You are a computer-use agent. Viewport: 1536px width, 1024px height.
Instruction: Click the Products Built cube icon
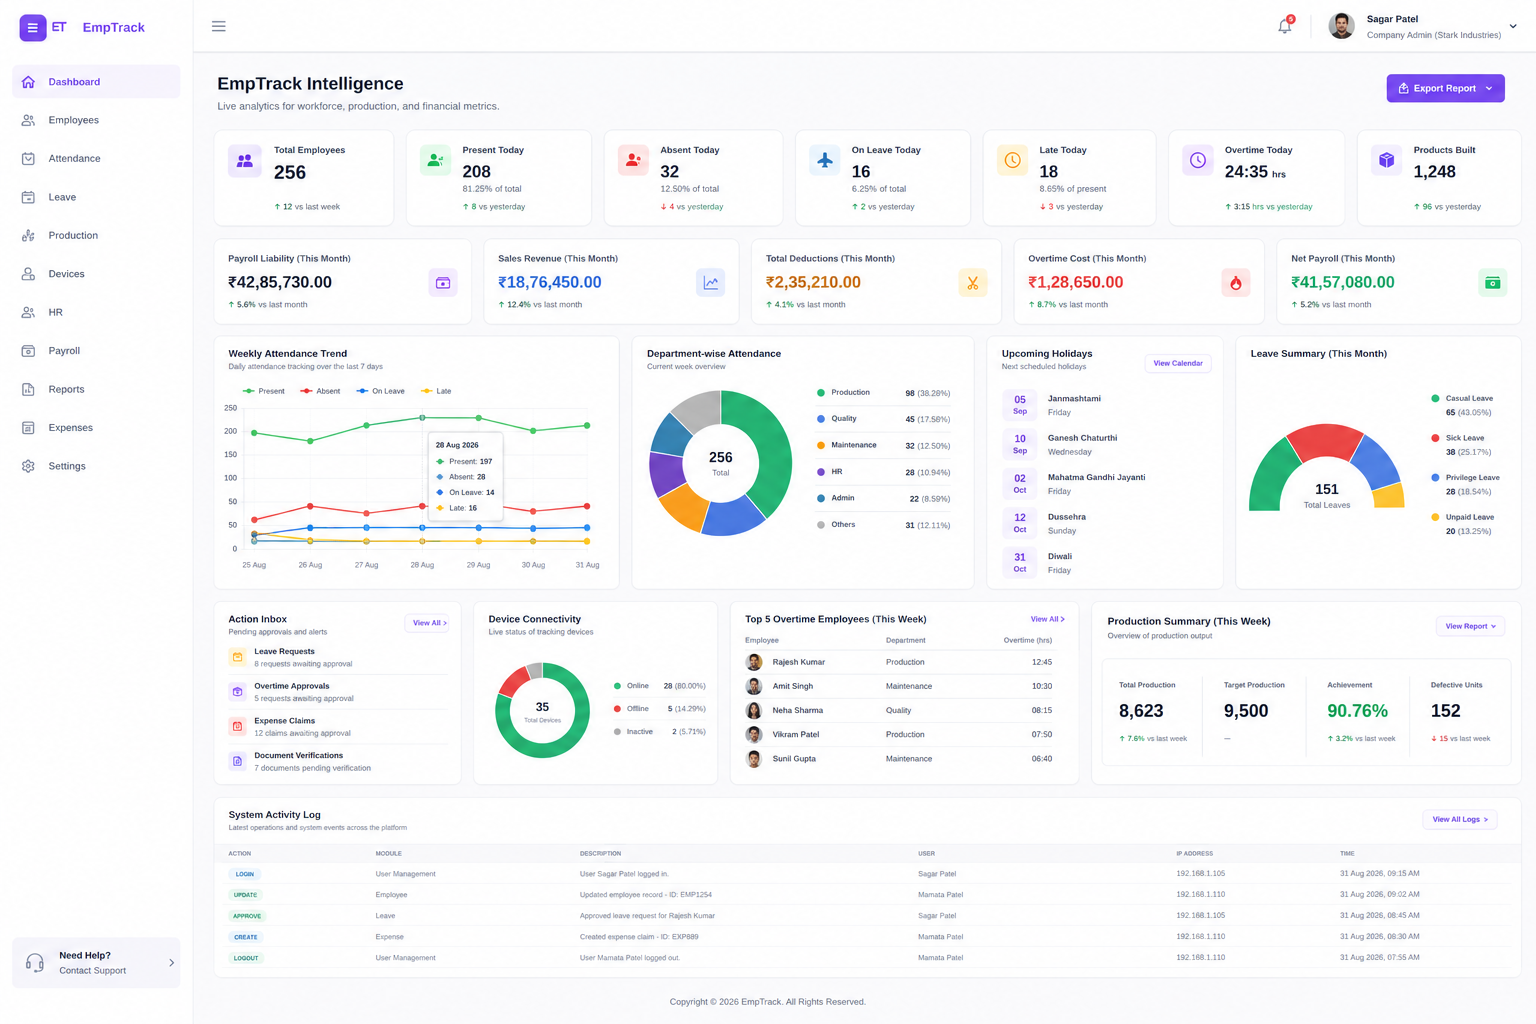pos(1387,160)
